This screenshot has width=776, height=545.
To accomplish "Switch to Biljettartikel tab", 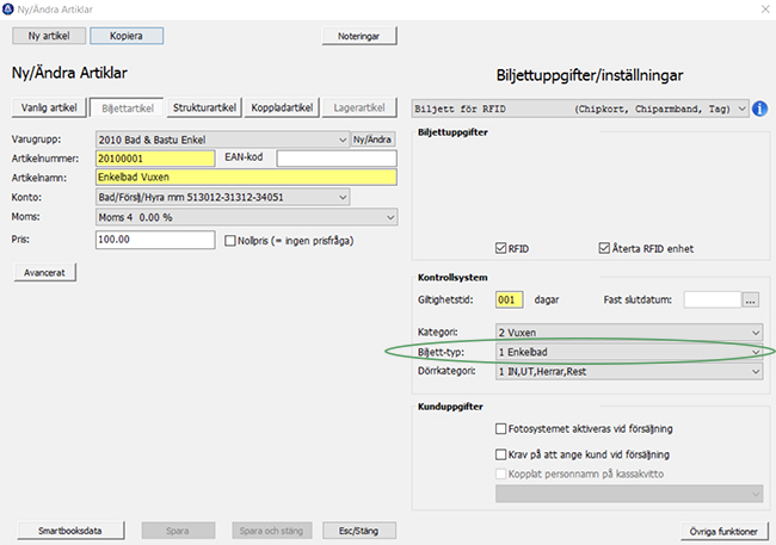I will coord(127,107).
